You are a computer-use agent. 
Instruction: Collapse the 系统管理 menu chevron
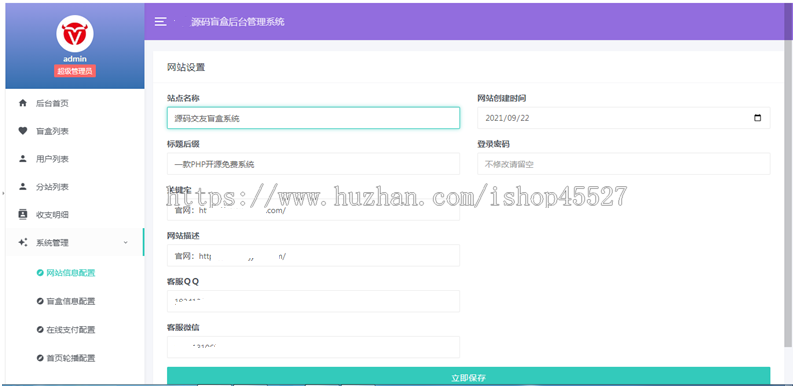coord(126,243)
